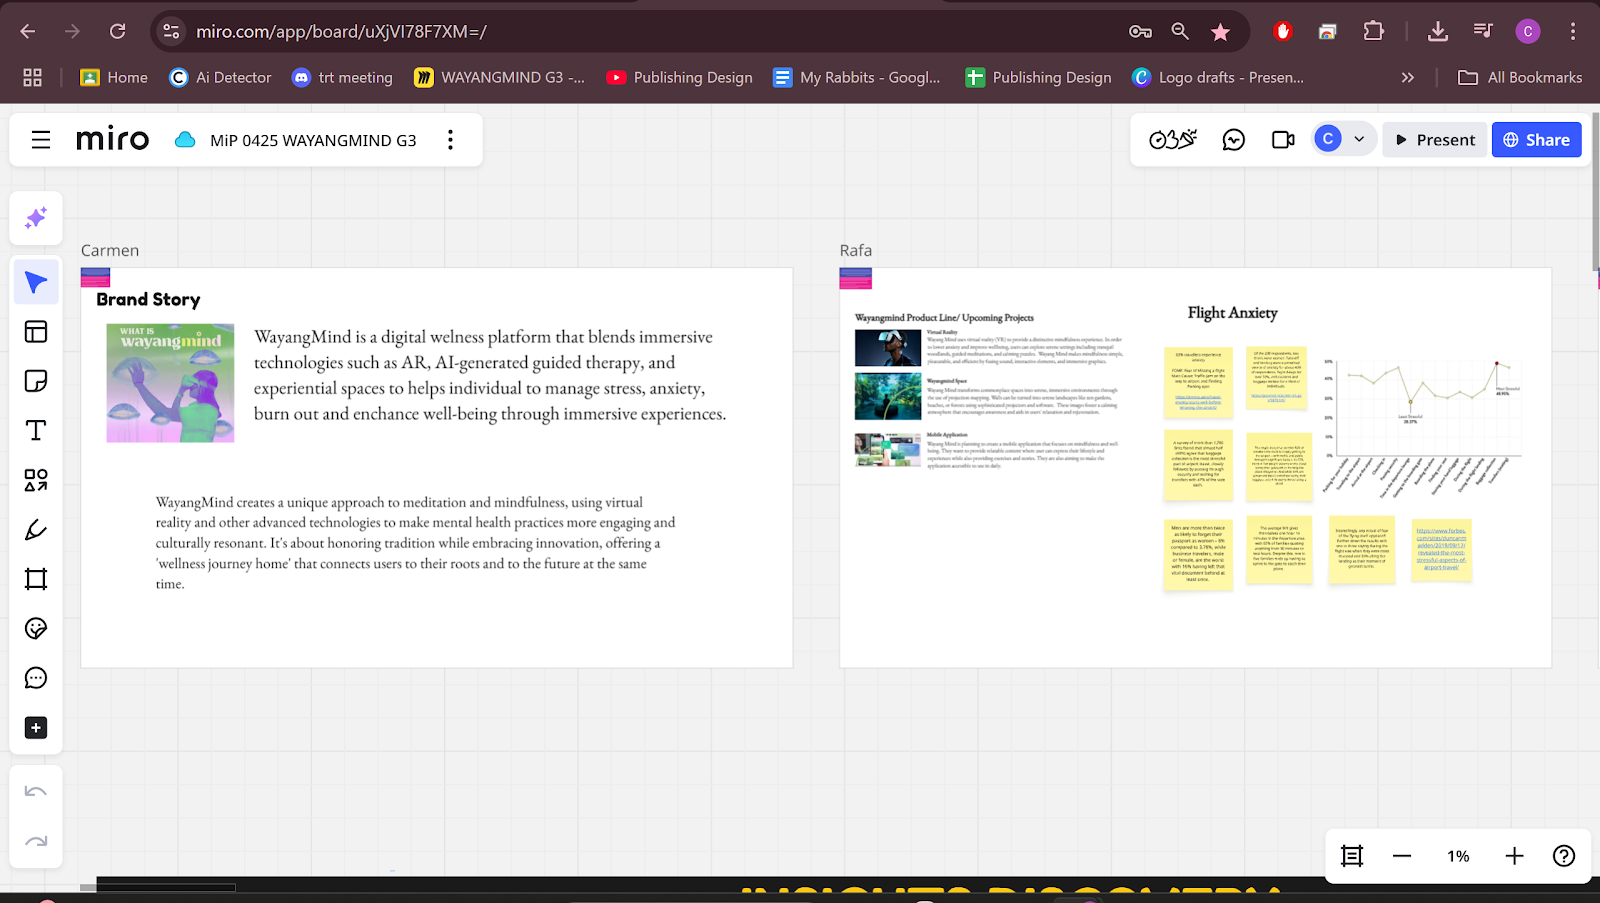1600x903 pixels.
Task: Open the My Rabbits Google bookmark
Action: pos(857,78)
